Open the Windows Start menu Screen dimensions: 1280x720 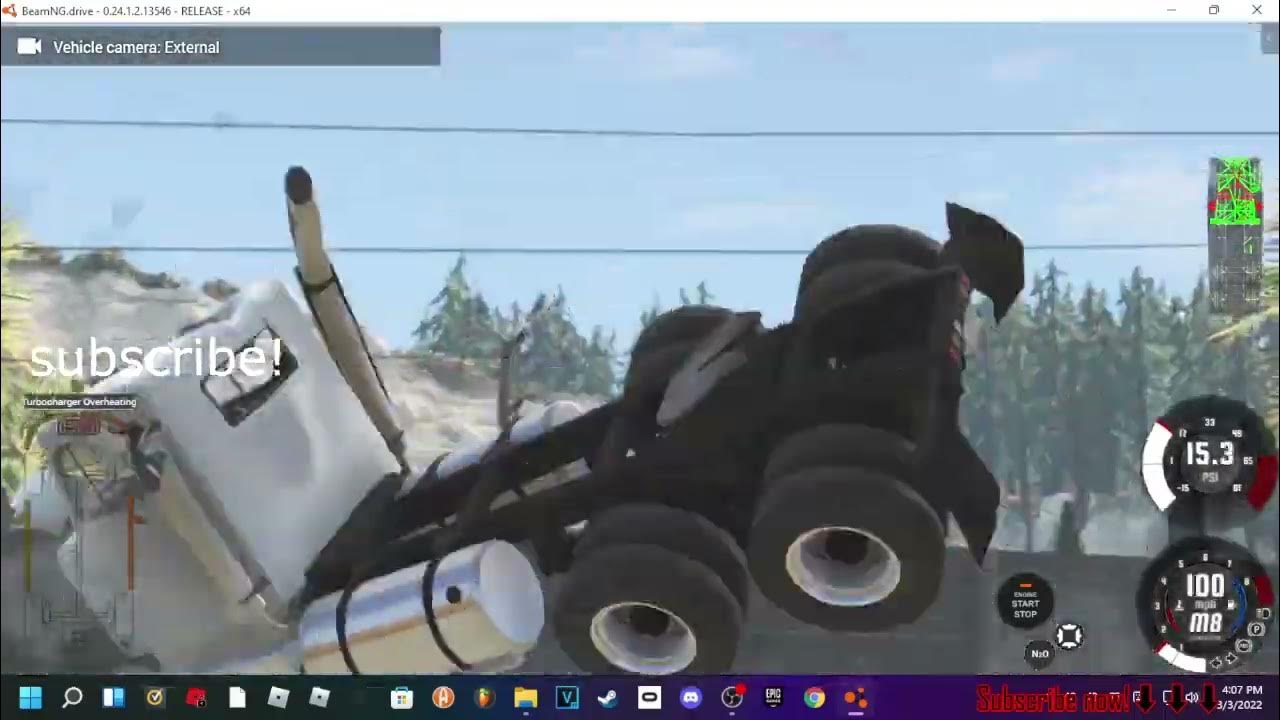(30, 697)
